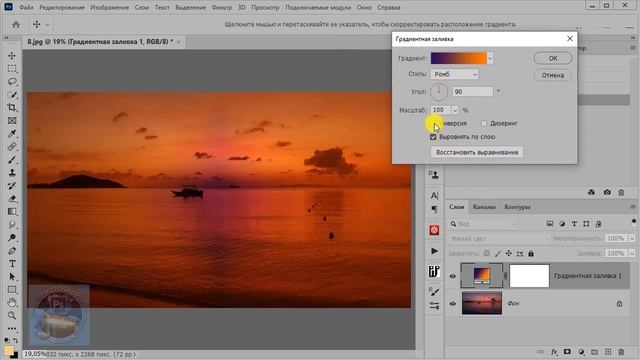Open the Actions panel play icon
The height and width of the screenshot is (360, 640).
(434, 251)
